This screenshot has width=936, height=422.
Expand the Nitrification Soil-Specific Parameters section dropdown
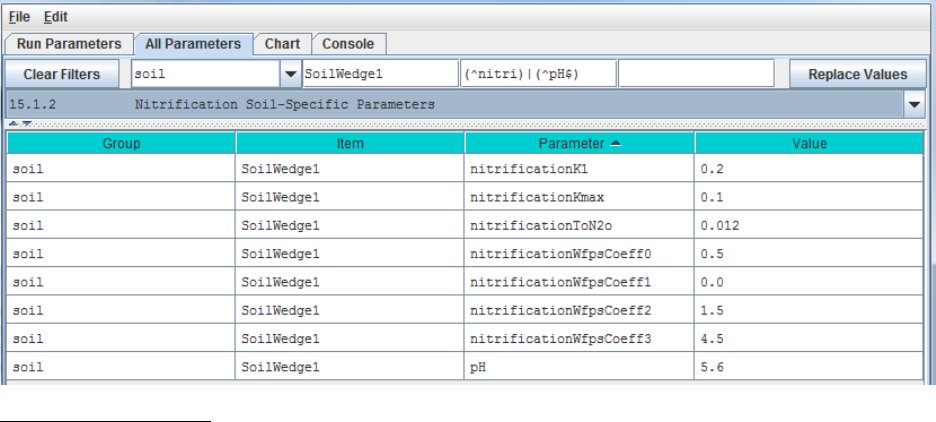914,104
